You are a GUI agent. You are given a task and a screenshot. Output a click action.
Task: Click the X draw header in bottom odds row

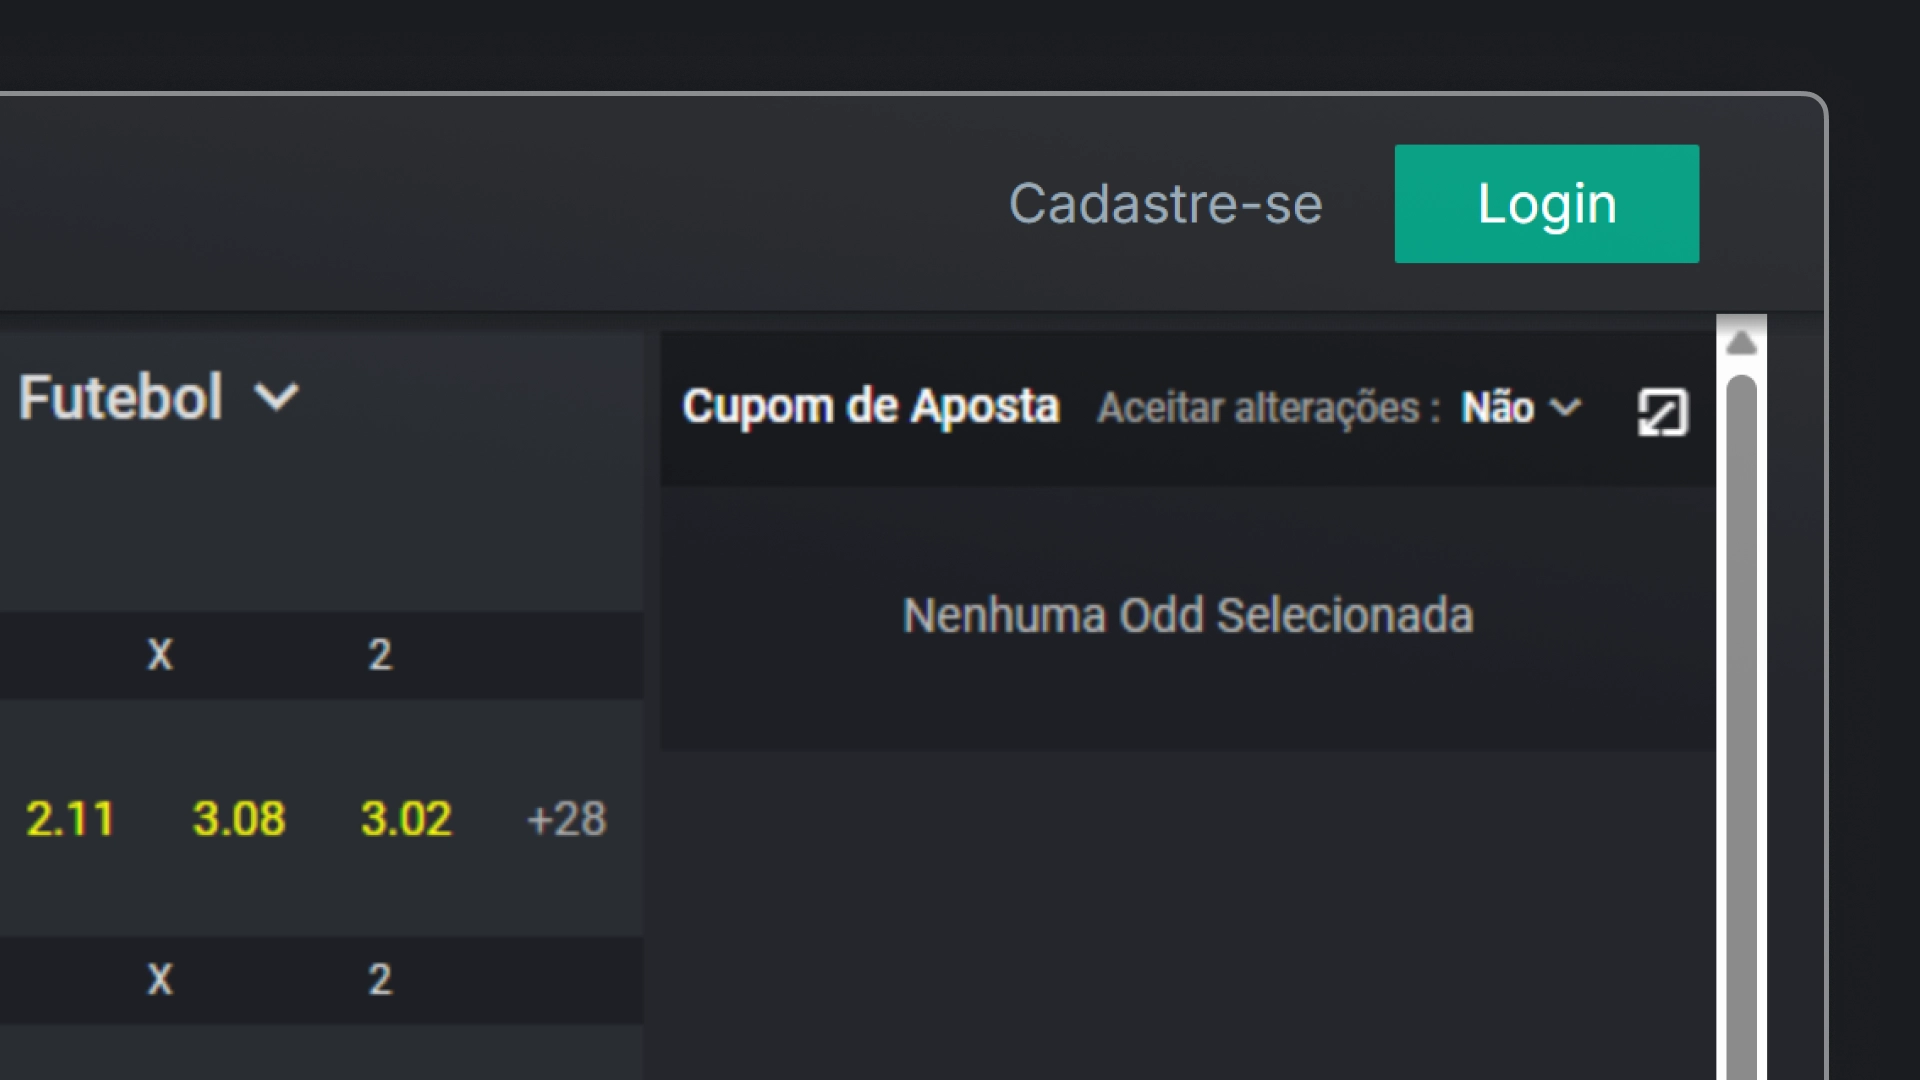pyautogui.click(x=160, y=979)
